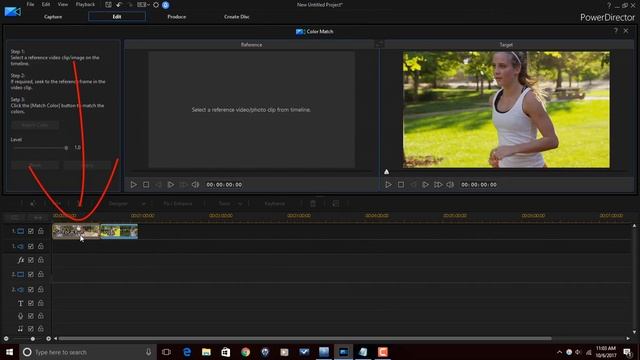This screenshot has height=360, width=640.
Task: Switch to the Capture module tab
Action: (x=53, y=17)
